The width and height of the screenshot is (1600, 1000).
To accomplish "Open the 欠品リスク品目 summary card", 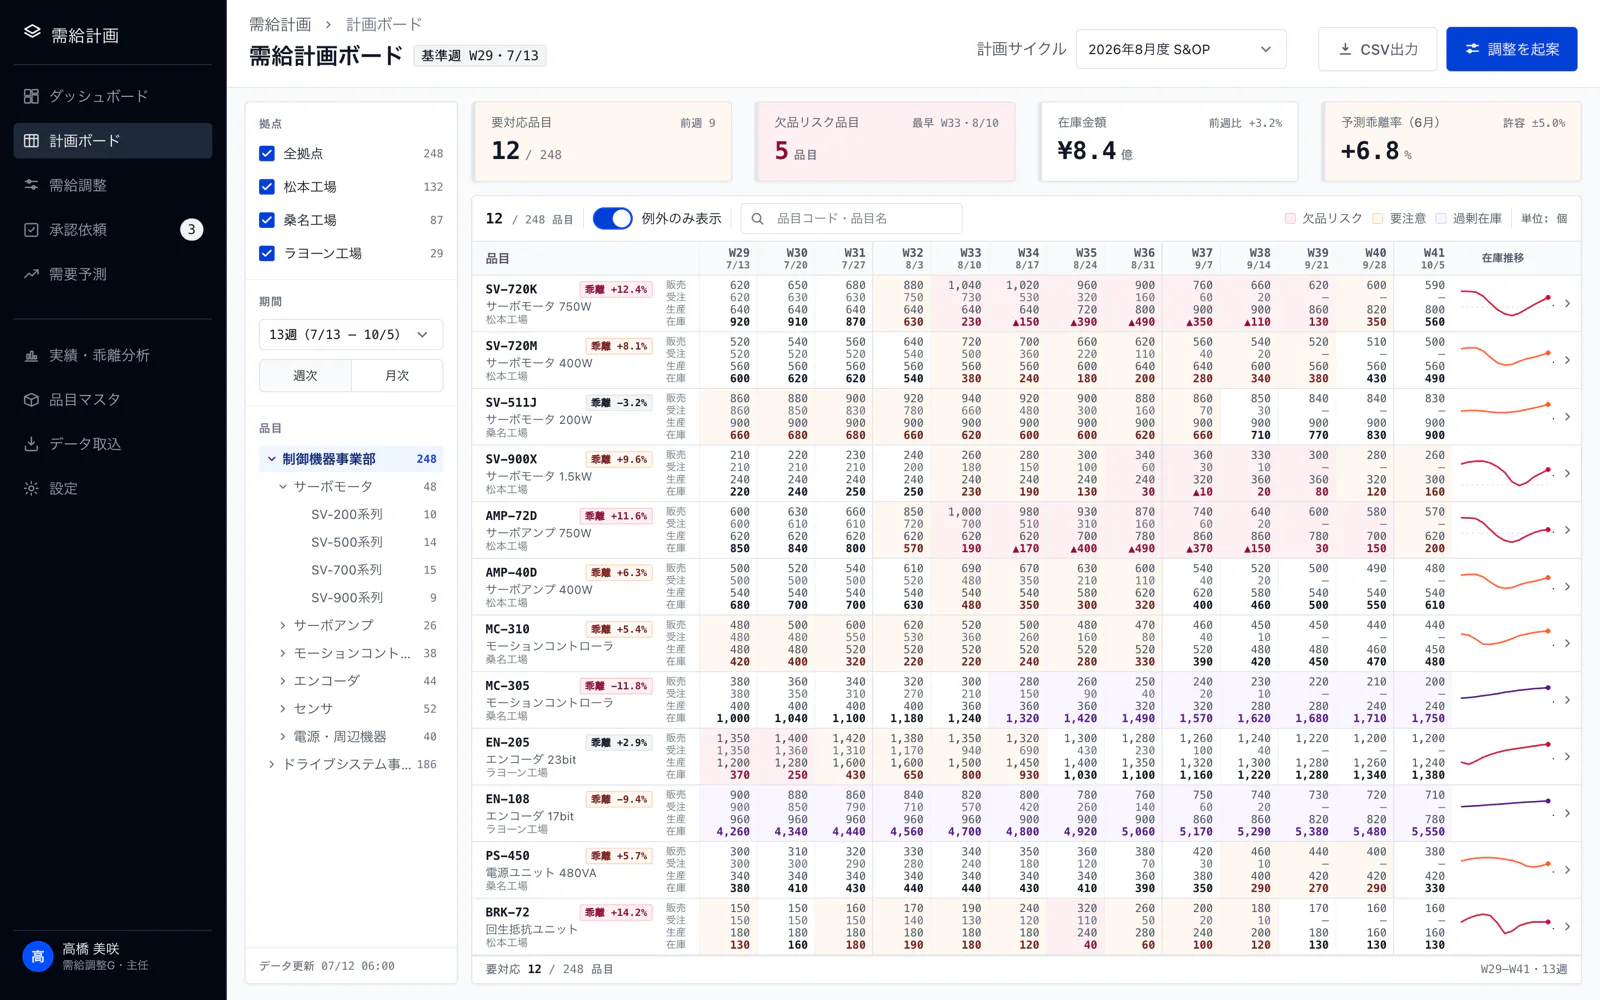I will (886, 142).
